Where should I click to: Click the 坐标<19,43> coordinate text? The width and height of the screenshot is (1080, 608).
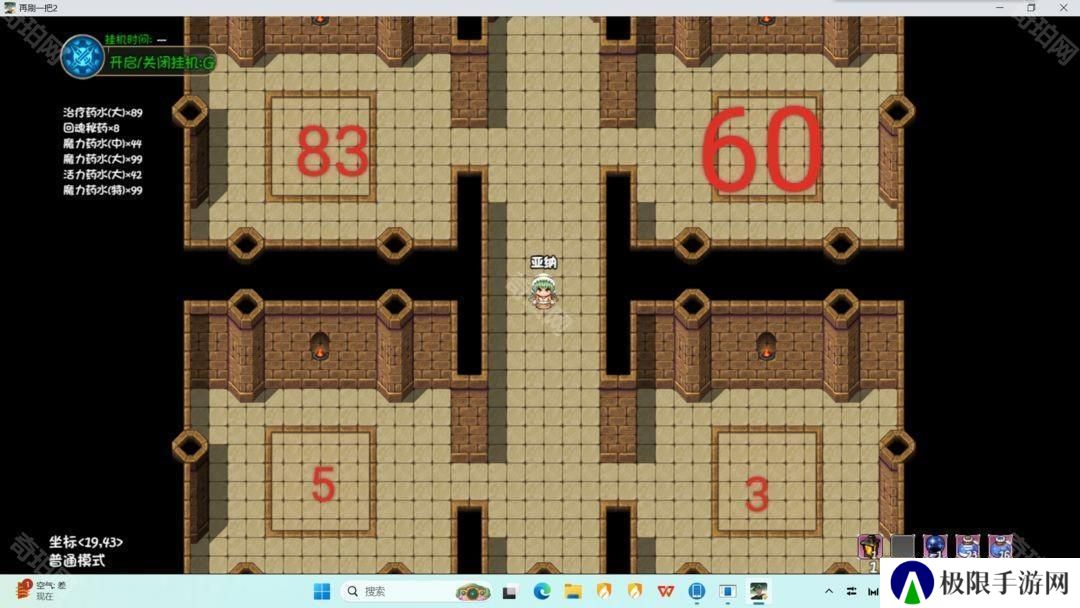pyautogui.click(x=85, y=543)
